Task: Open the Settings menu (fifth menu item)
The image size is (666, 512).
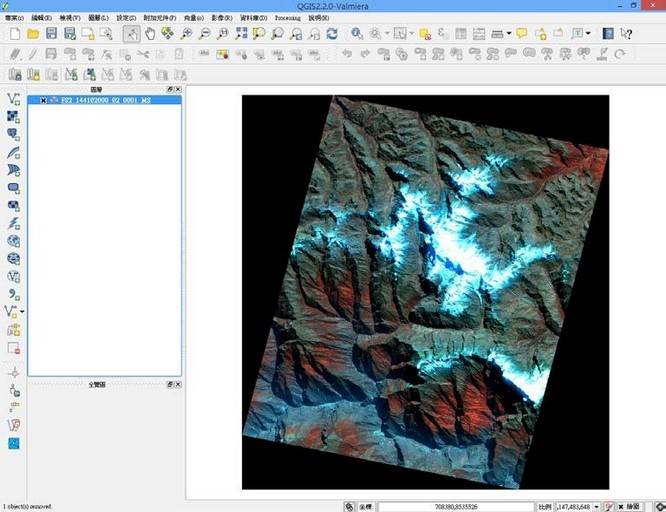Action: click(126, 18)
